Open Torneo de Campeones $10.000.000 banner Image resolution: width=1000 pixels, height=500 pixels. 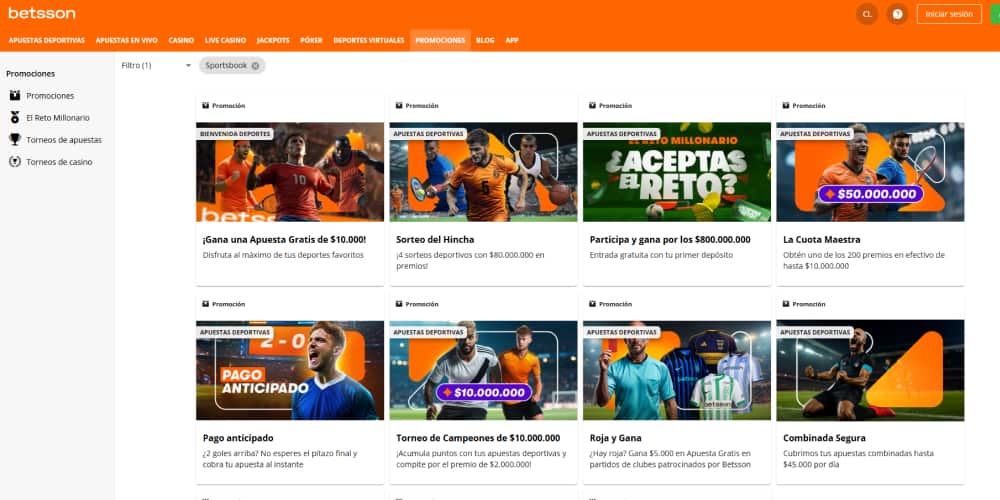483,370
